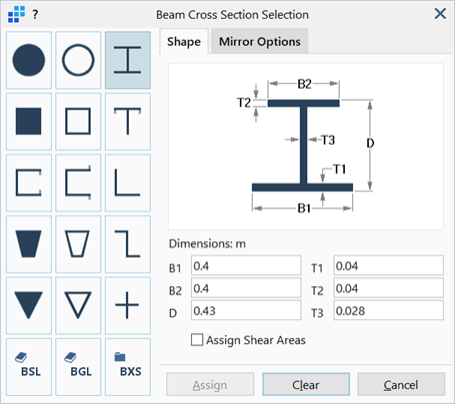Select the hollow trapezoid section
455x404 pixels.
click(78, 244)
